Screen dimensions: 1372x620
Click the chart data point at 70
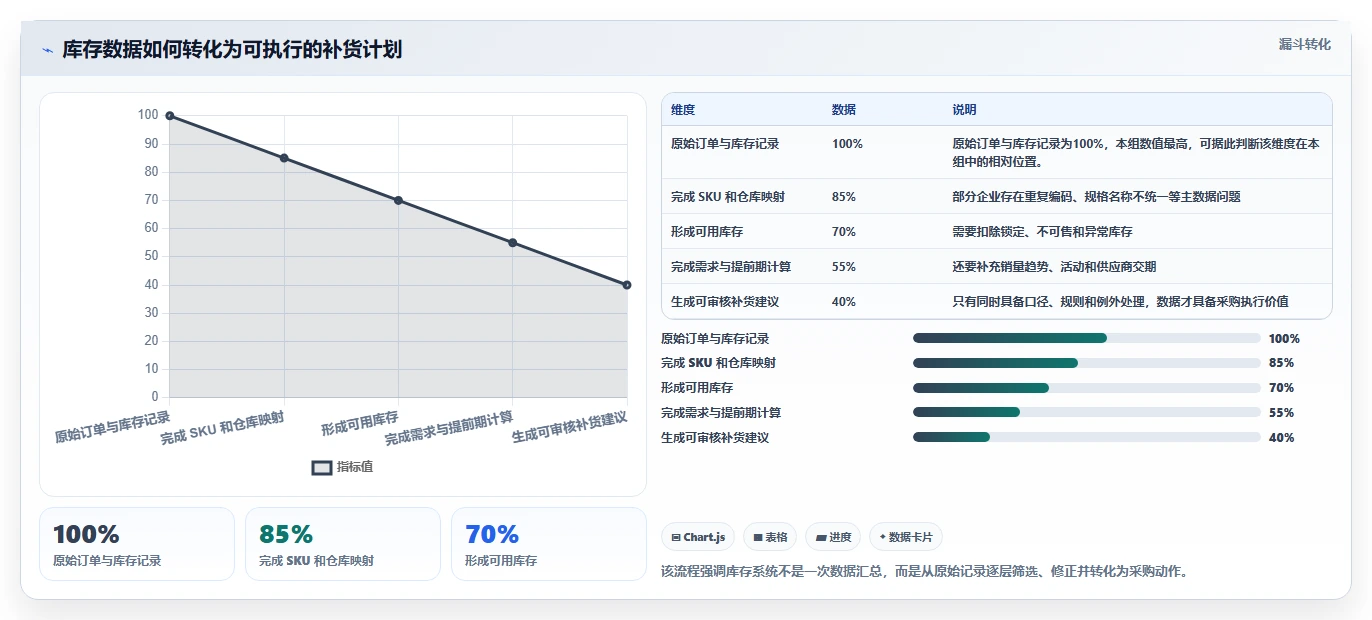coord(398,200)
